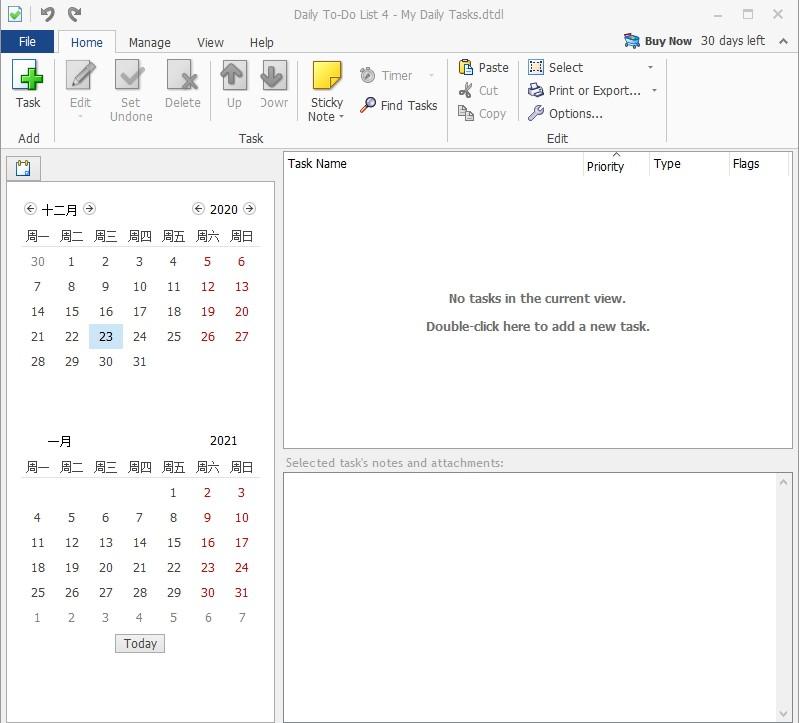The image size is (799, 723).
Task: Expand the Print or Export dropdown arrow
Action: [654, 90]
